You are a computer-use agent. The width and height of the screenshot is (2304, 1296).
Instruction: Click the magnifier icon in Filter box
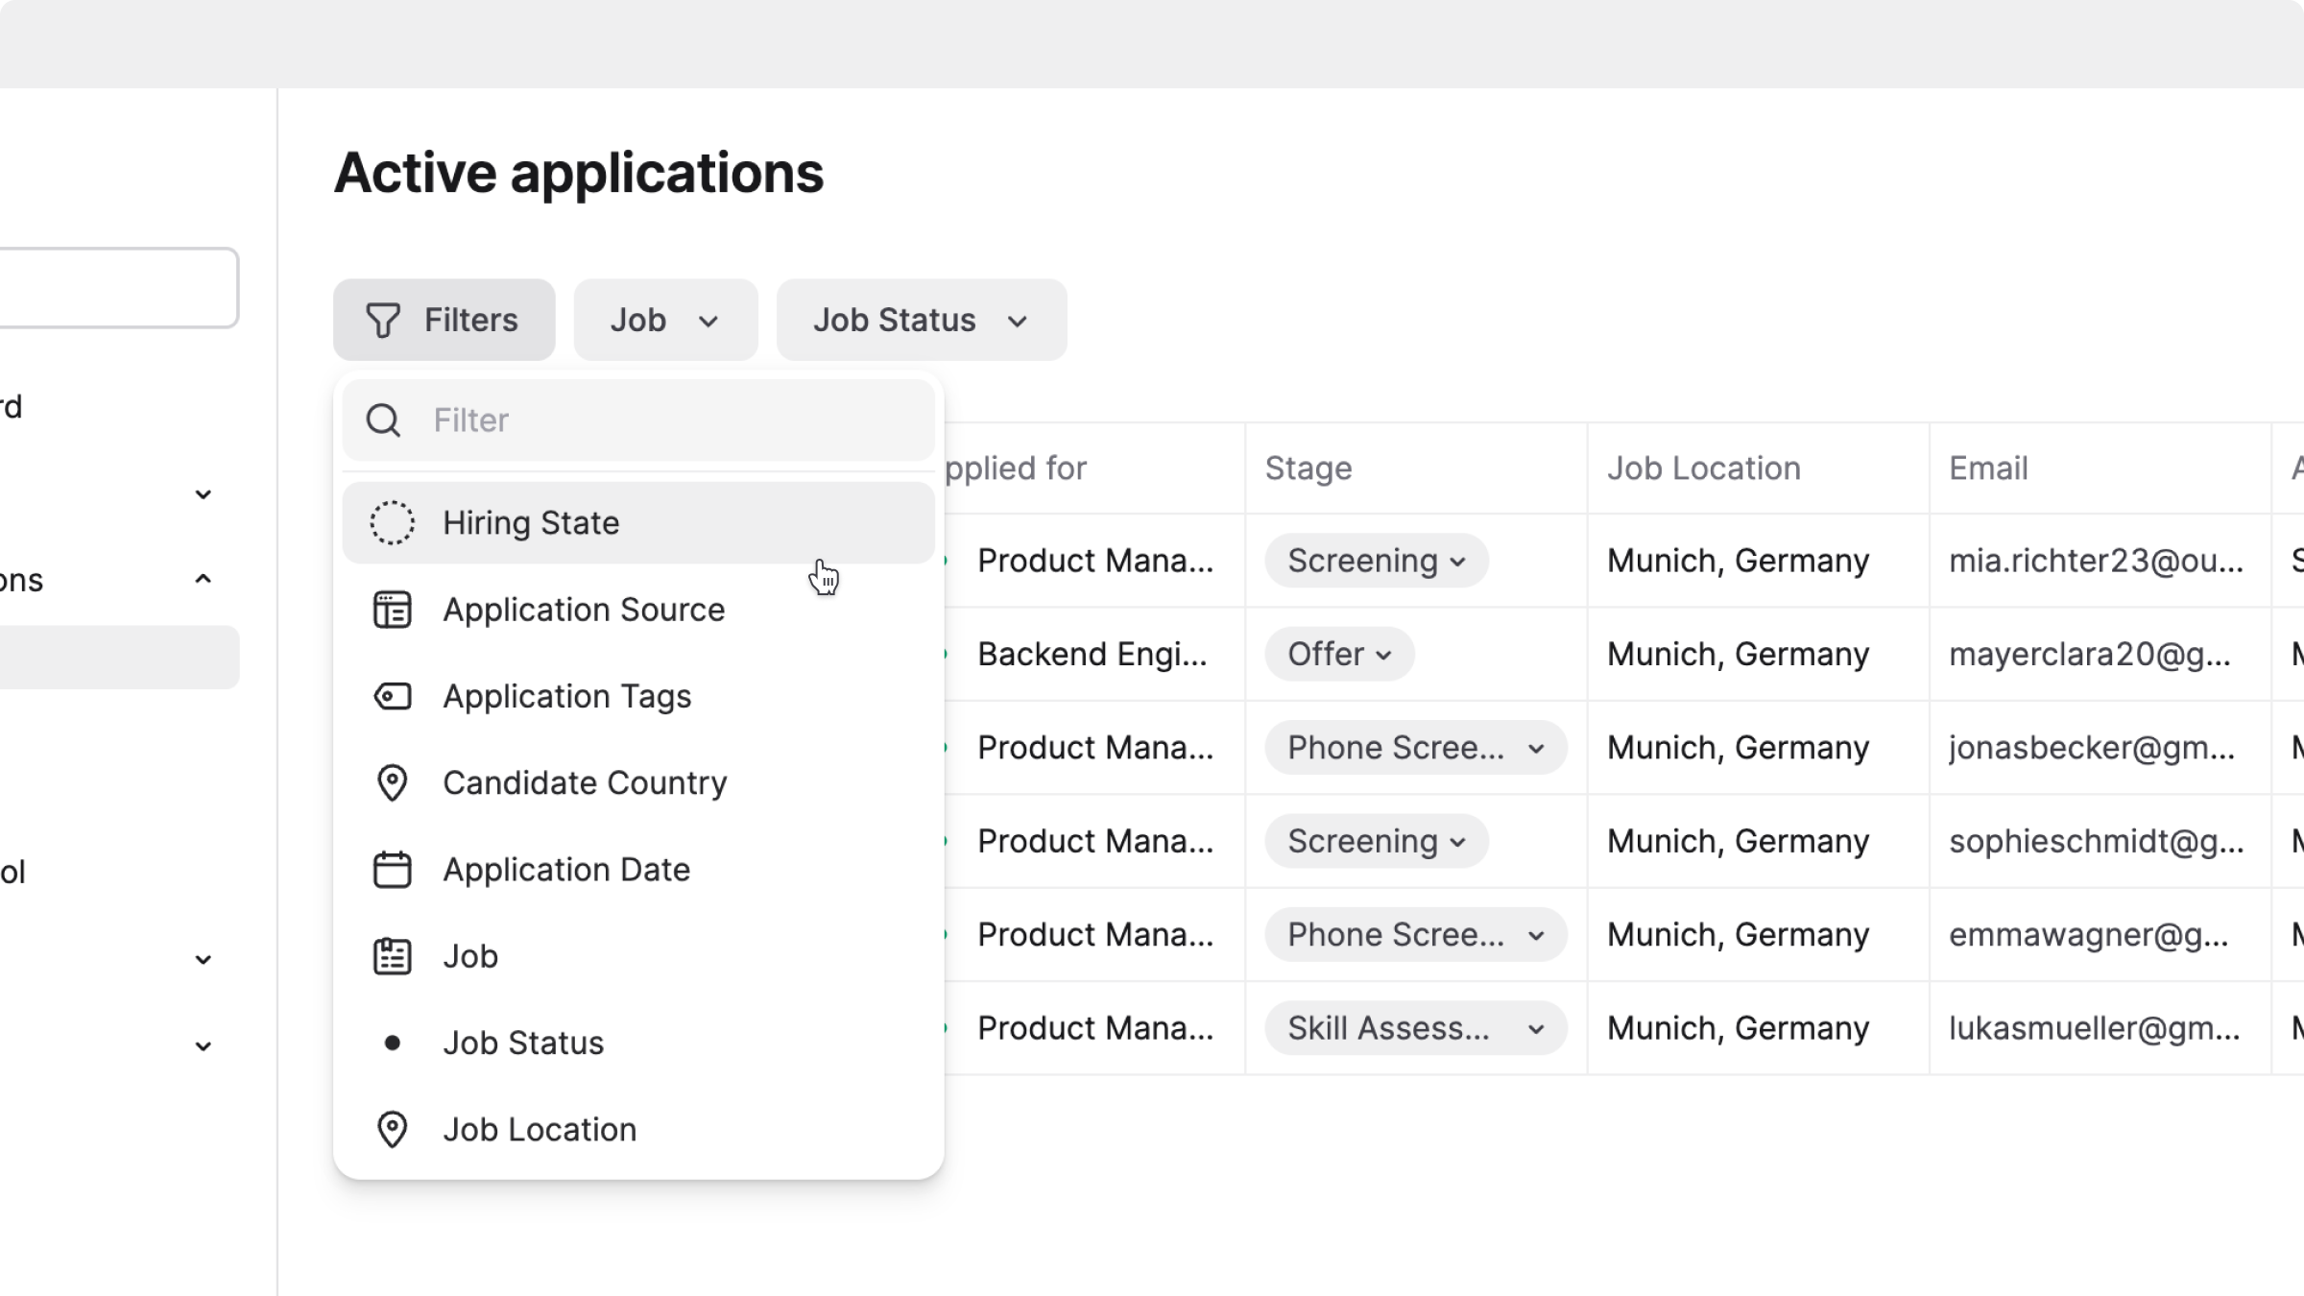tap(383, 420)
